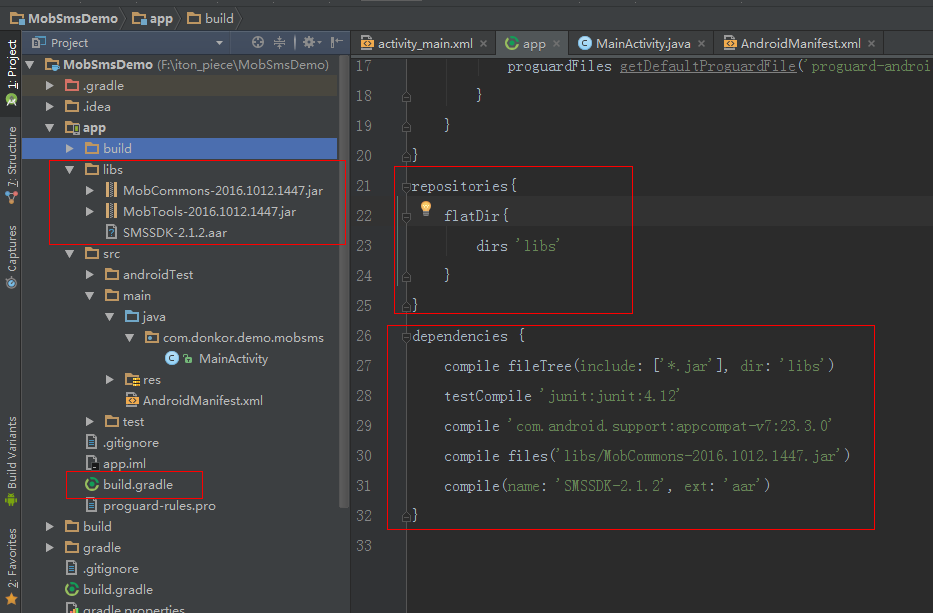Select the MobSmsDemo project root node
Screen dimensions: 933x613
coord(187,64)
